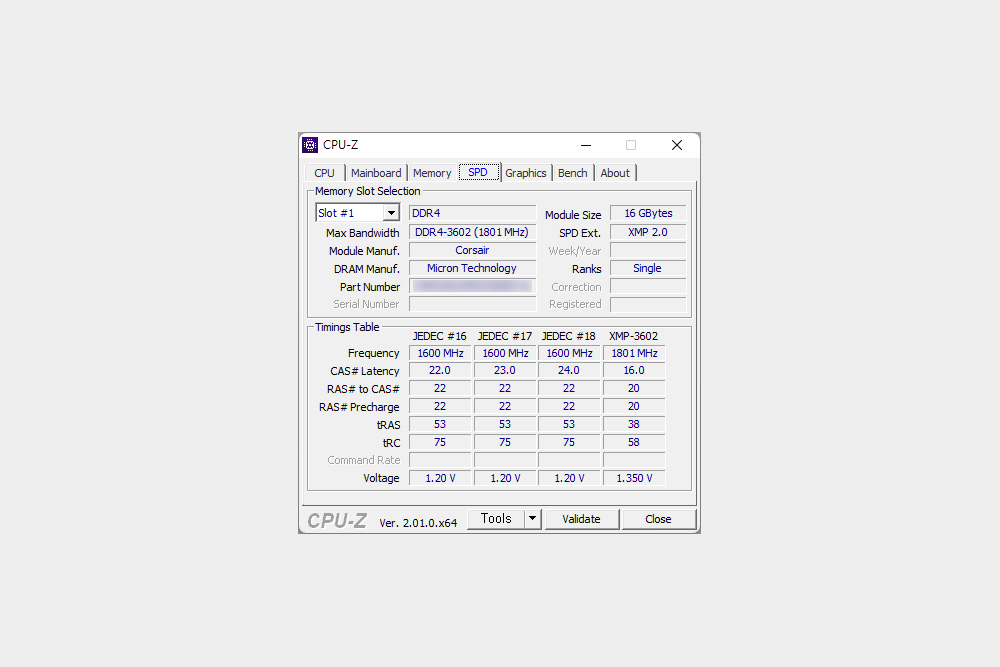Screen dimensions: 1000x667
Task: Click the JEDEC #16 column header
Action: point(439,336)
